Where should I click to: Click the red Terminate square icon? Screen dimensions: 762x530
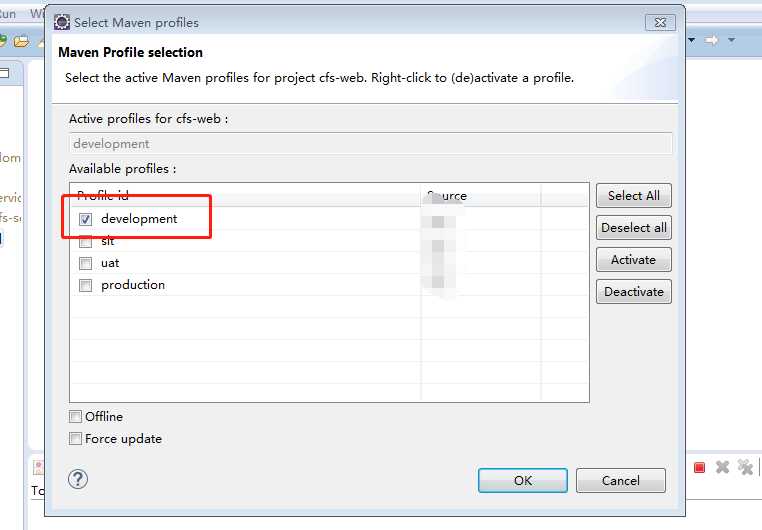pos(700,467)
